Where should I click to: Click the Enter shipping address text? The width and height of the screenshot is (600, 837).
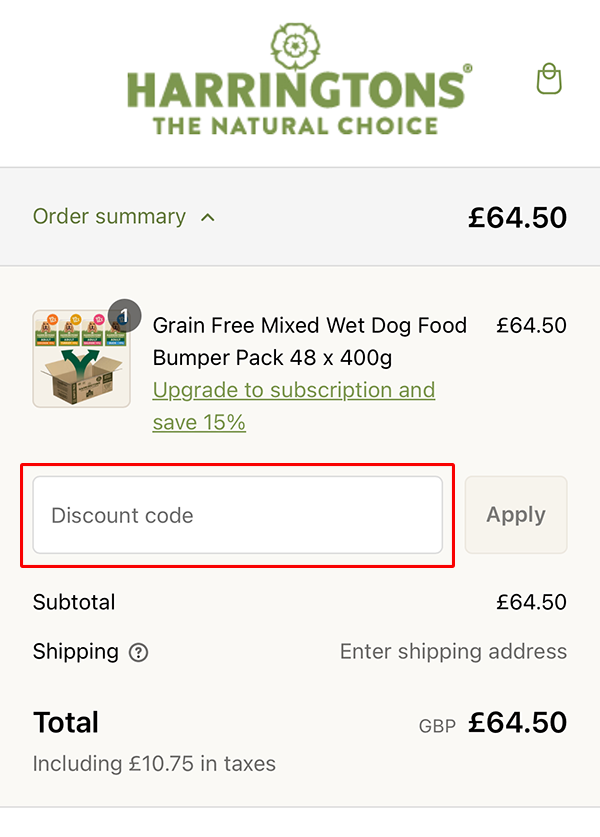453,652
